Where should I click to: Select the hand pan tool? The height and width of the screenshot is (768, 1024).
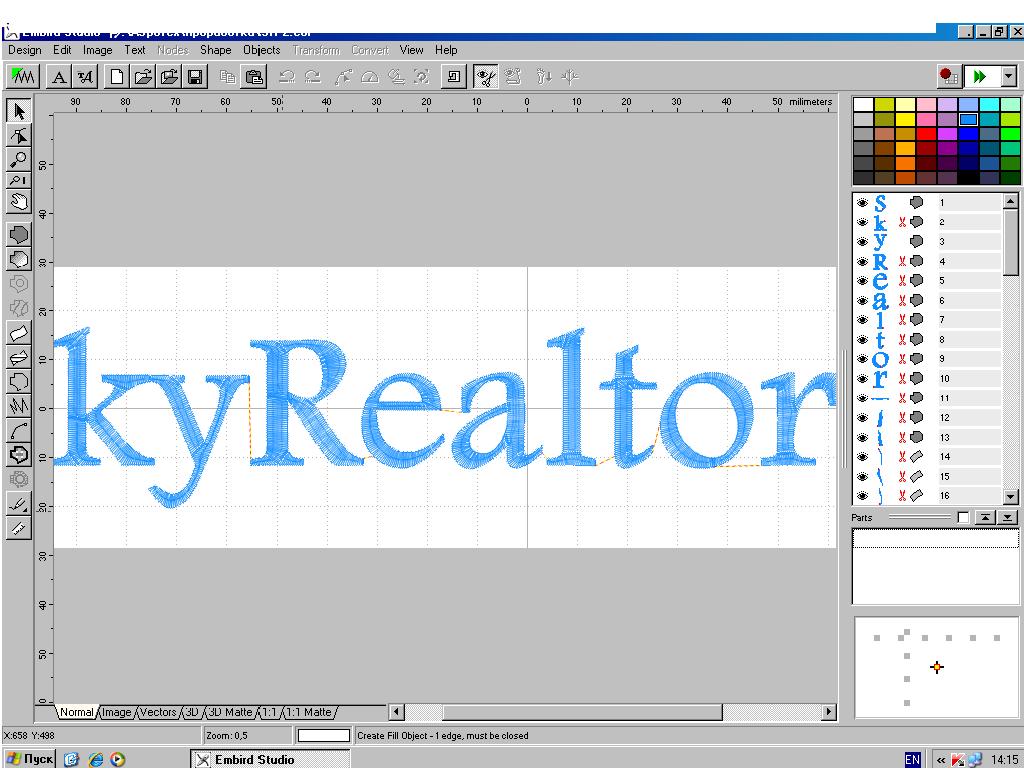19,202
